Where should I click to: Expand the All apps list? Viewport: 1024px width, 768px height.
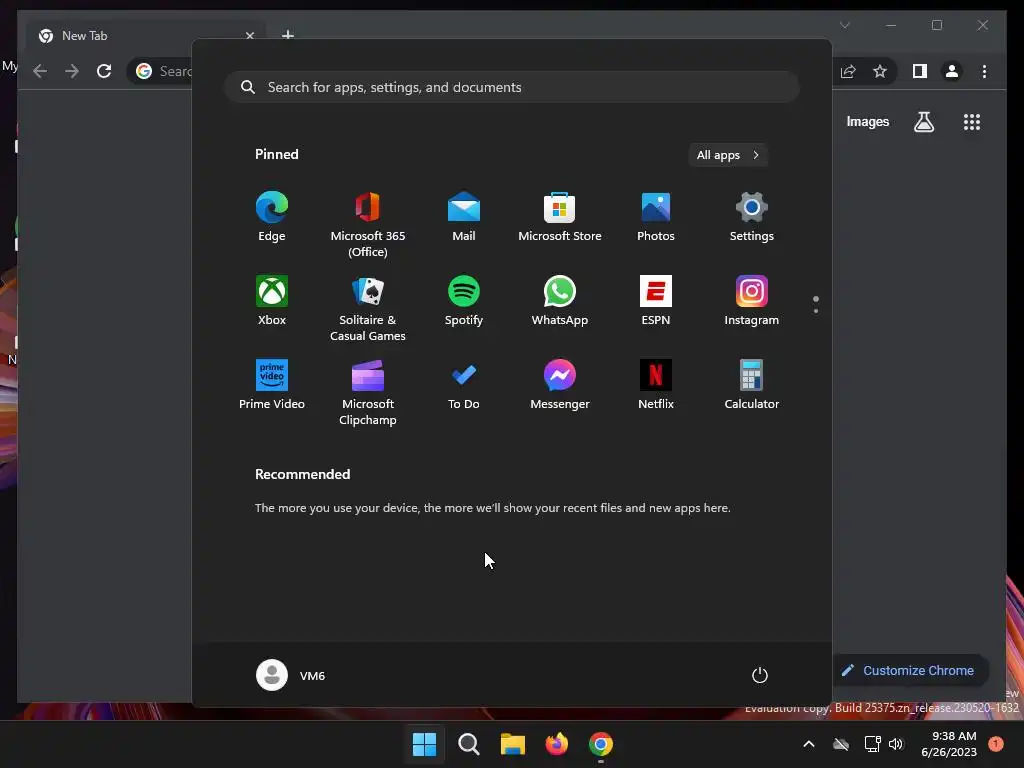click(728, 155)
